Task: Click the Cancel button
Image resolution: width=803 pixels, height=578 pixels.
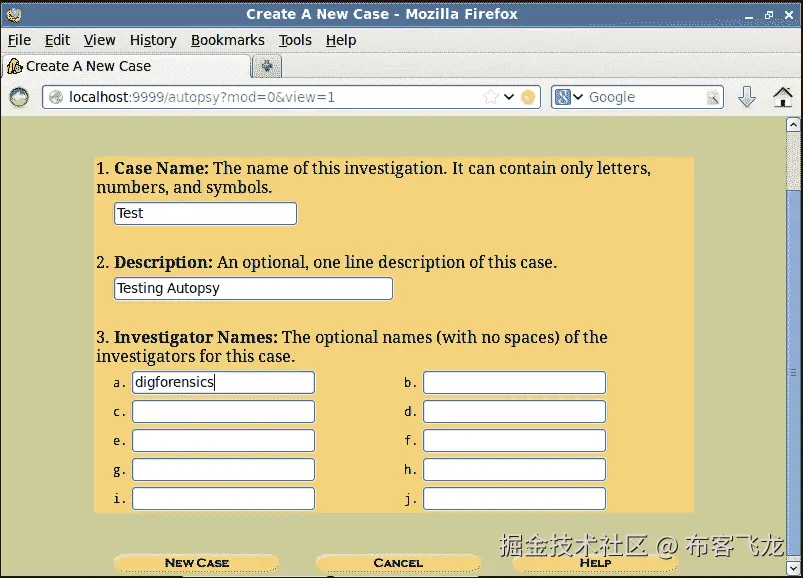Action: [x=398, y=563]
